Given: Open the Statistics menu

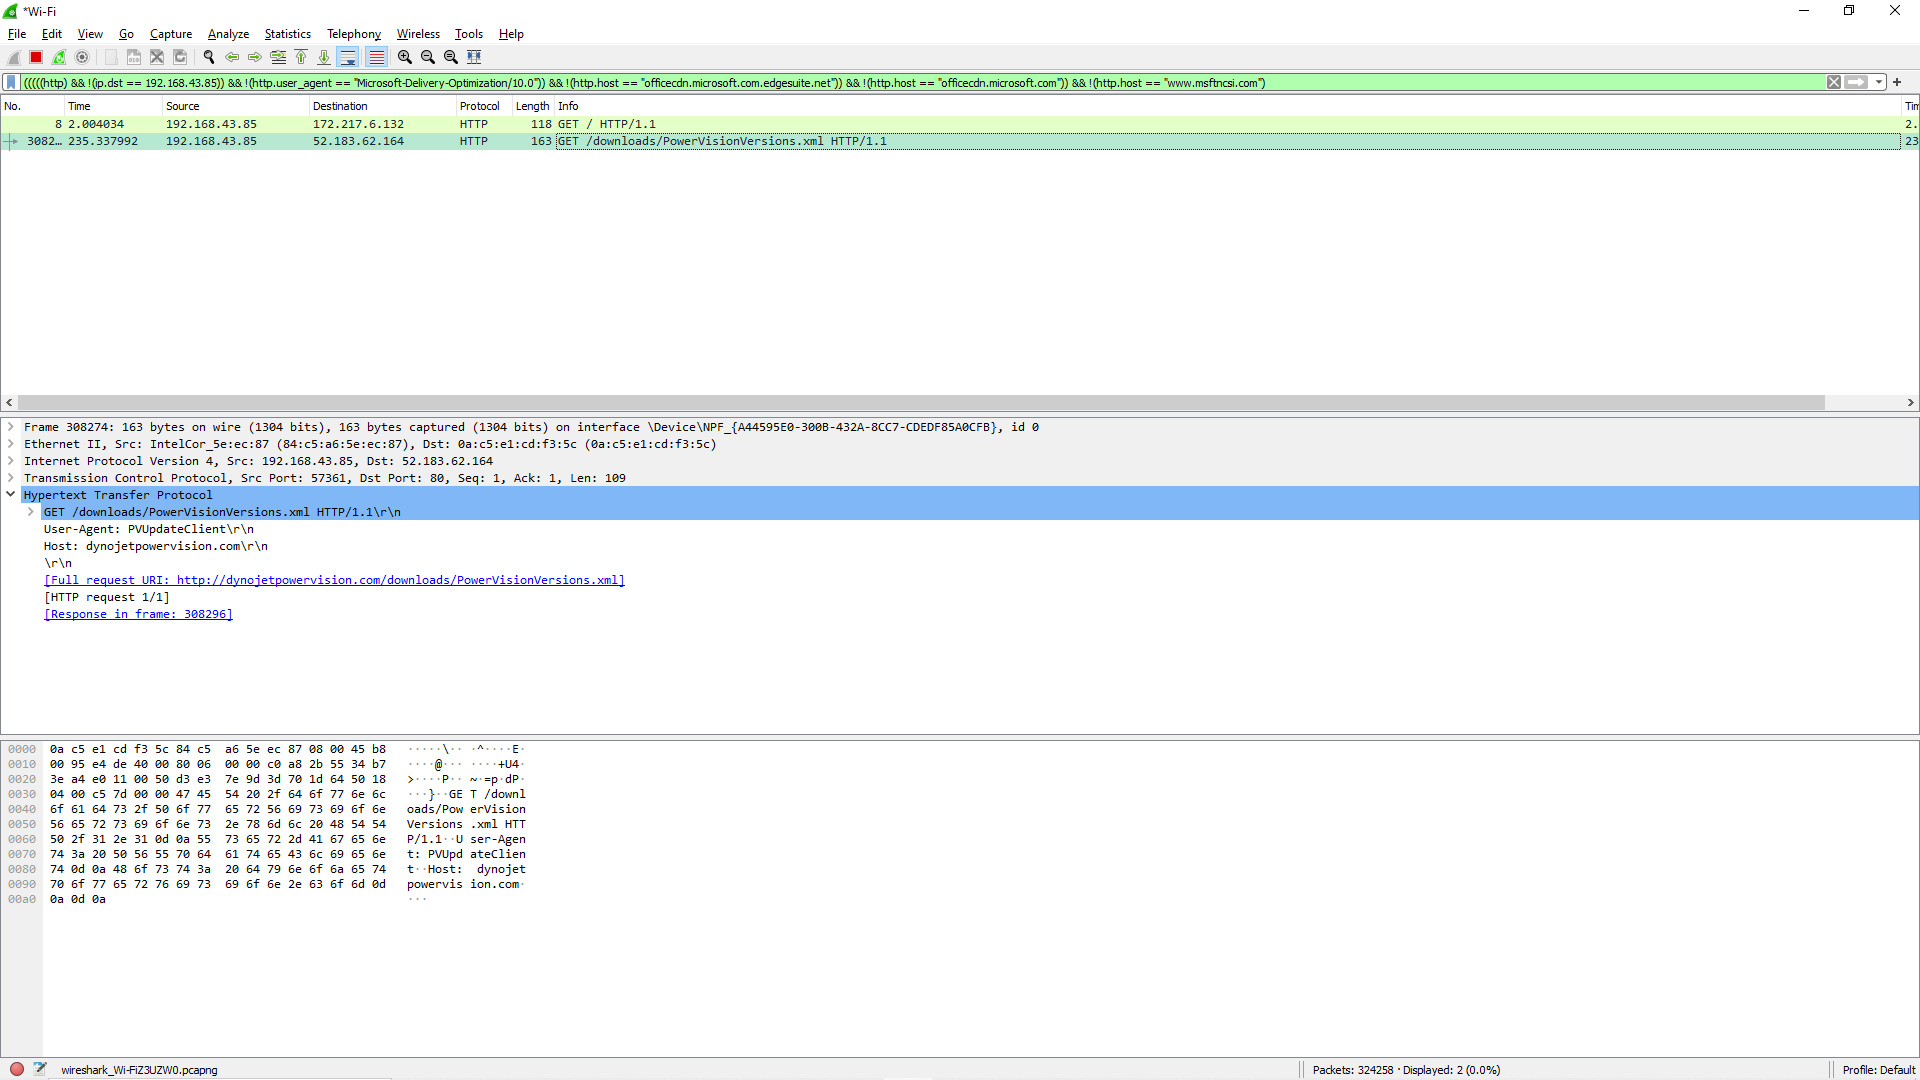Looking at the screenshot, I should point(287,33).
